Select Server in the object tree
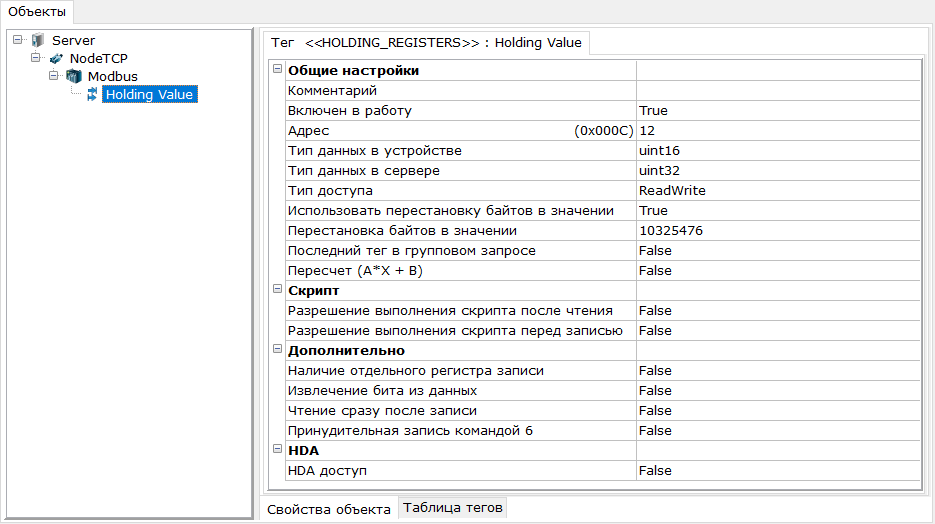 [73, 41]
